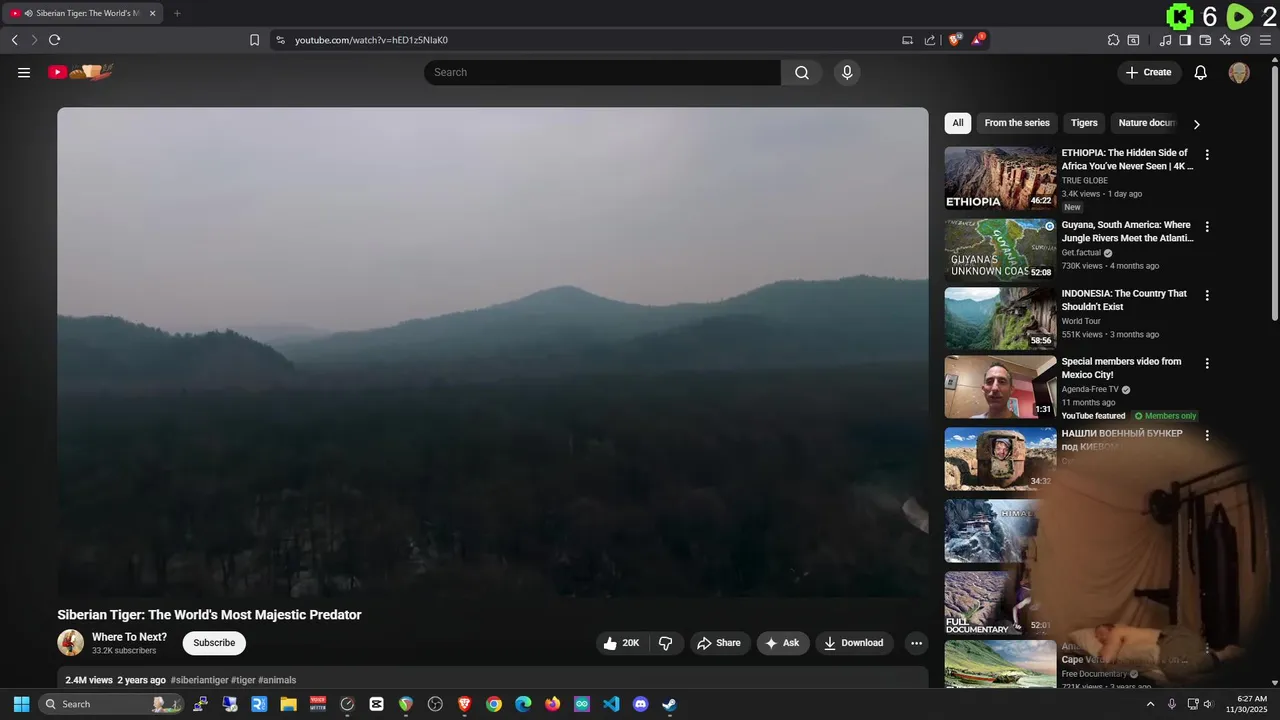
Task: Open the INDONESIA video thumbnail
Action: tap(1000, 319)
